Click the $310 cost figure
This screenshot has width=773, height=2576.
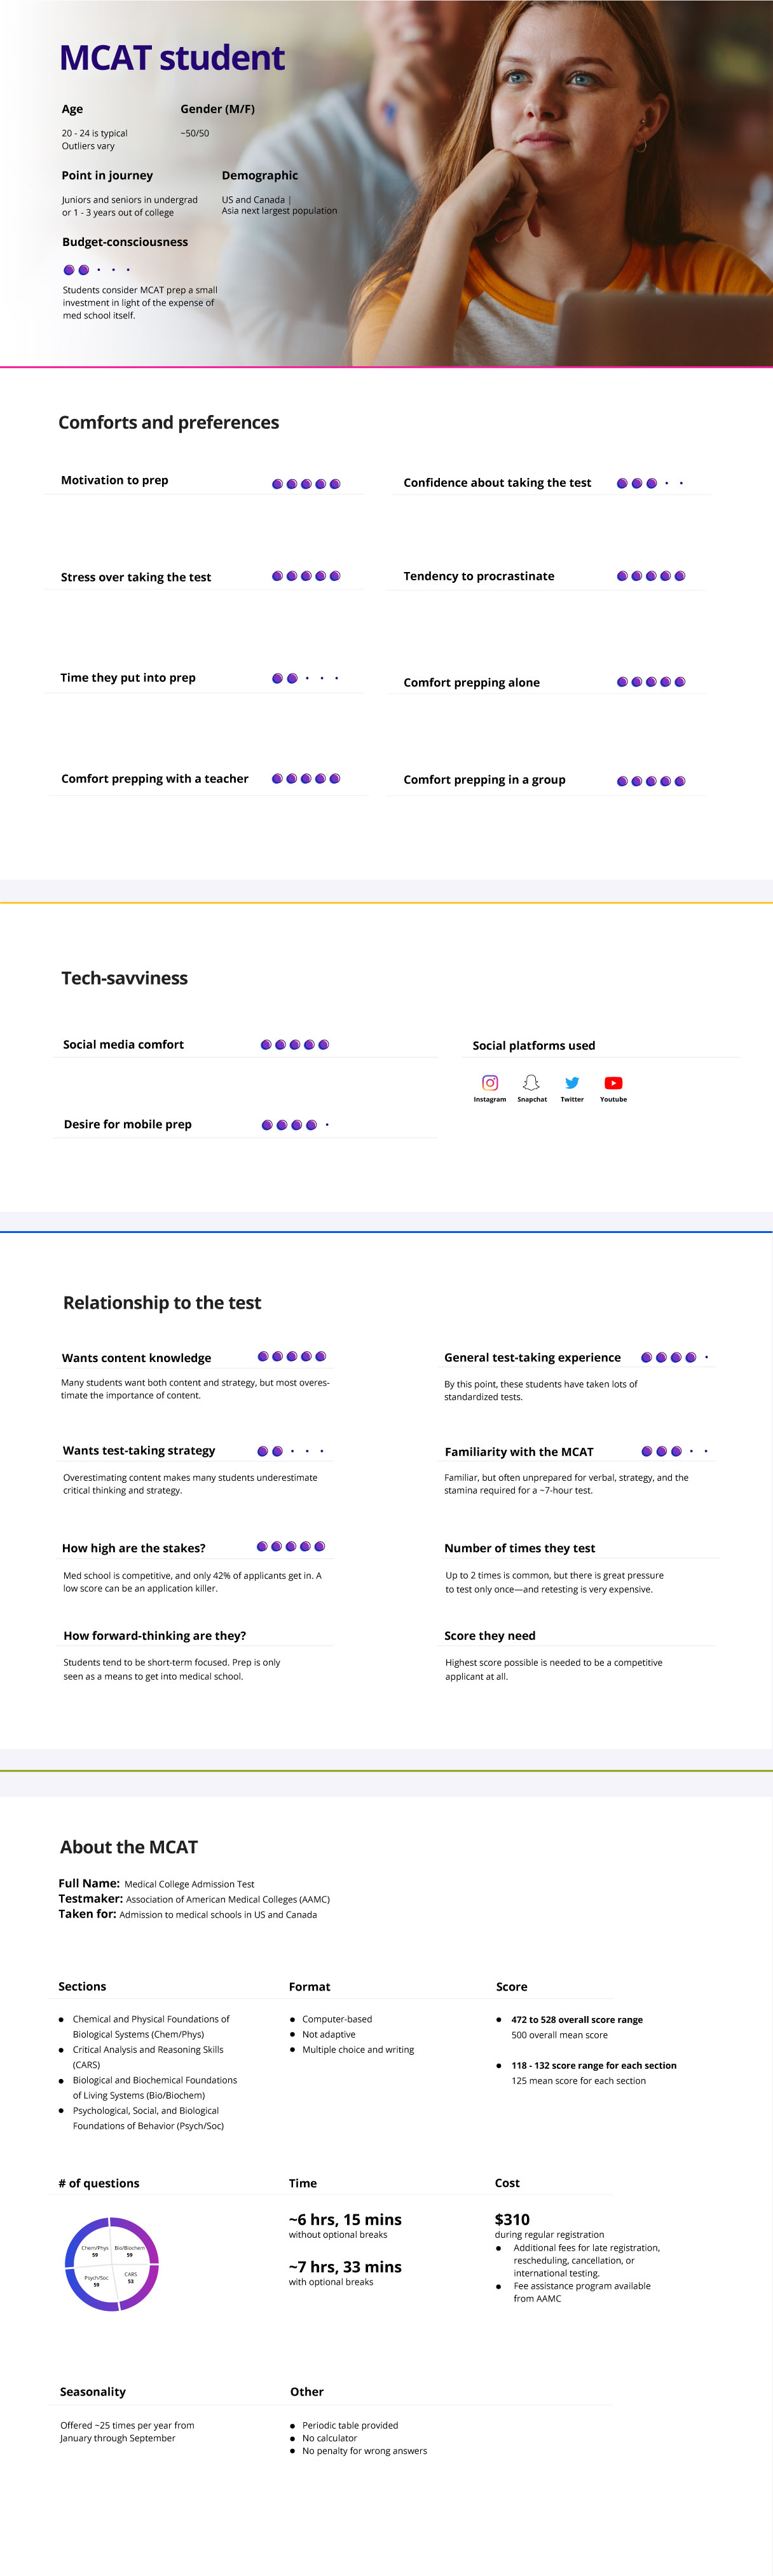click(512, 2219)
